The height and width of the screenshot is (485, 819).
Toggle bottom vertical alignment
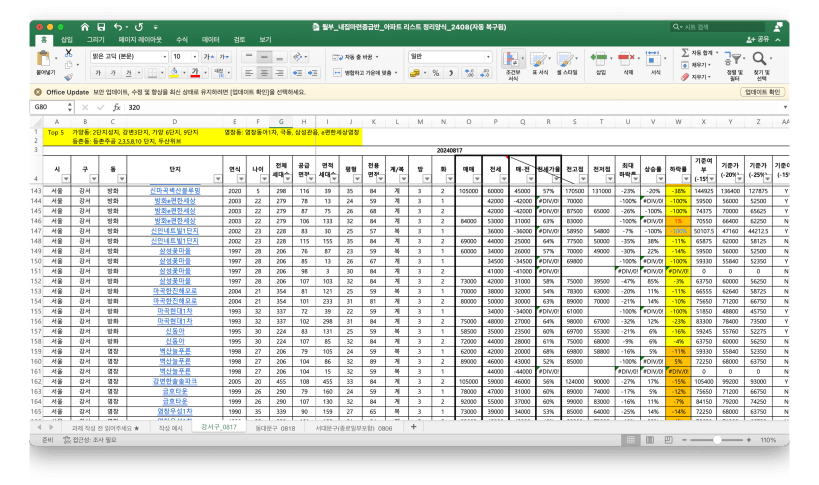pyautogui.click(x=280, y=56)
